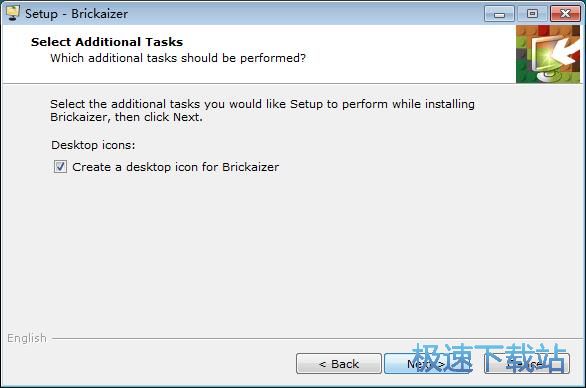This screenshot has height=388, width=586.
Task: Click the 'Create a desktop icon for Brickaizer' label
Action: (176, 167)
